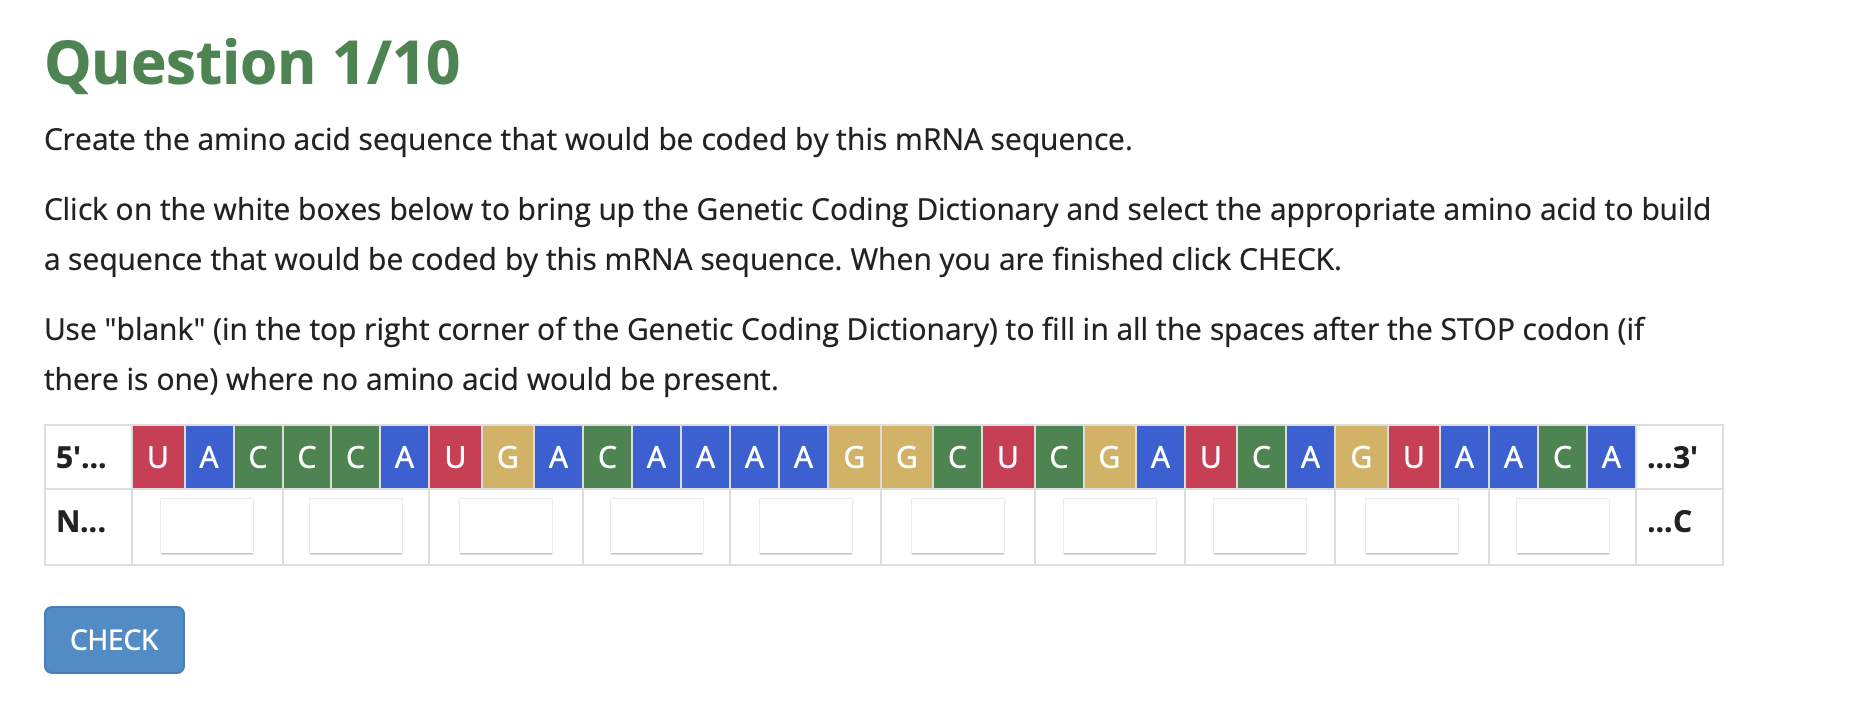Open the fourth codon answer box

pyautogui.click(x=656, y=524)
